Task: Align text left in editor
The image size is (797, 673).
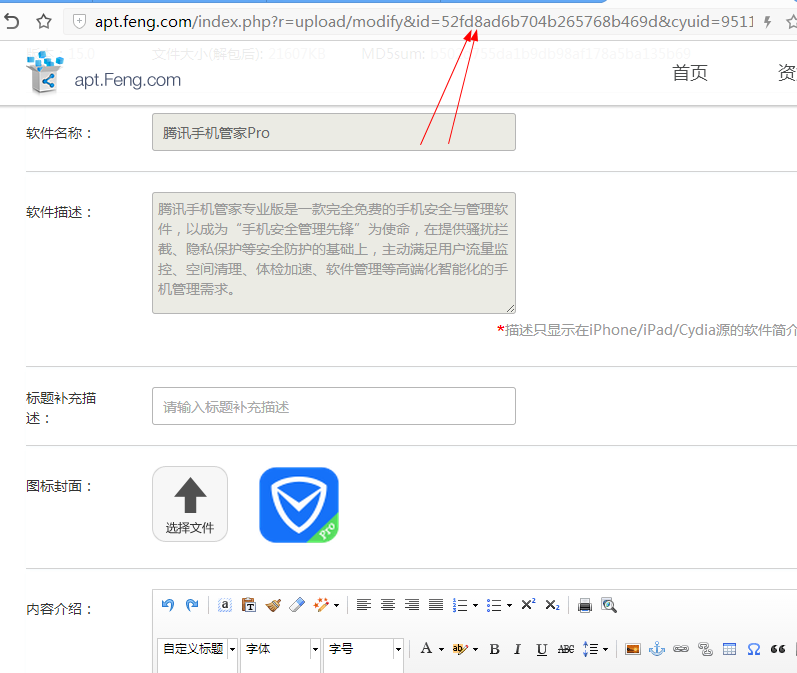Action: click(x=363, y=605)
